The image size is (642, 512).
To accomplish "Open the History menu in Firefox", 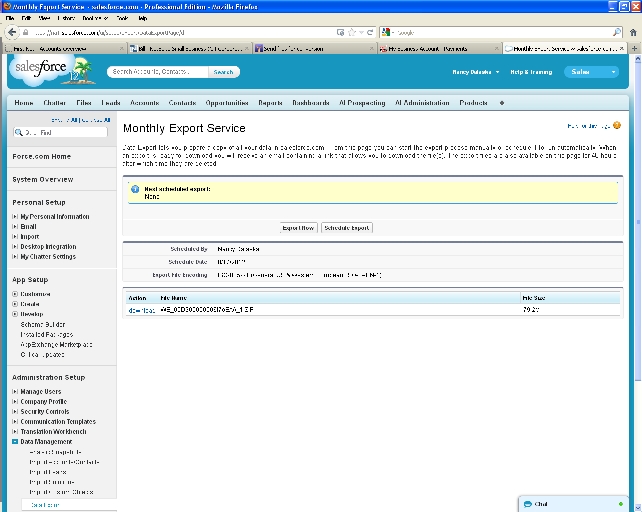I will (x=66, y=18).
